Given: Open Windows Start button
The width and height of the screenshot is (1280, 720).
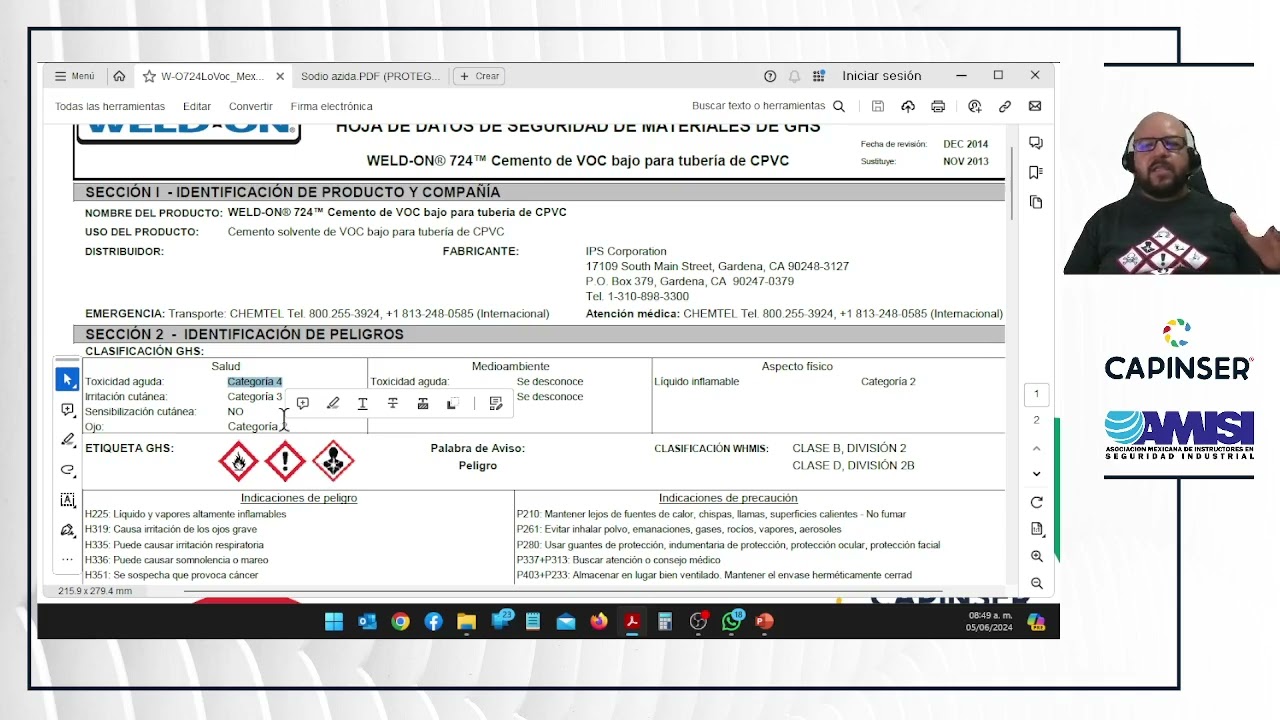Looking at the screenshot, I should coord(334,622).
